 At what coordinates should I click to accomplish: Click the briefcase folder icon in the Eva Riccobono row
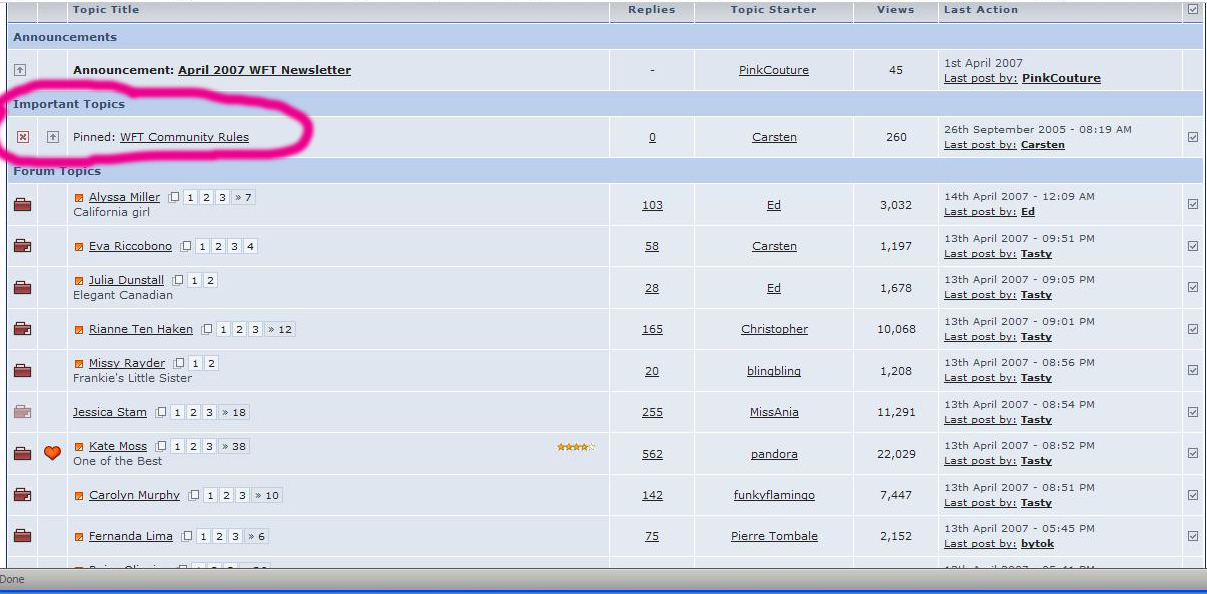tap(22, 246)
